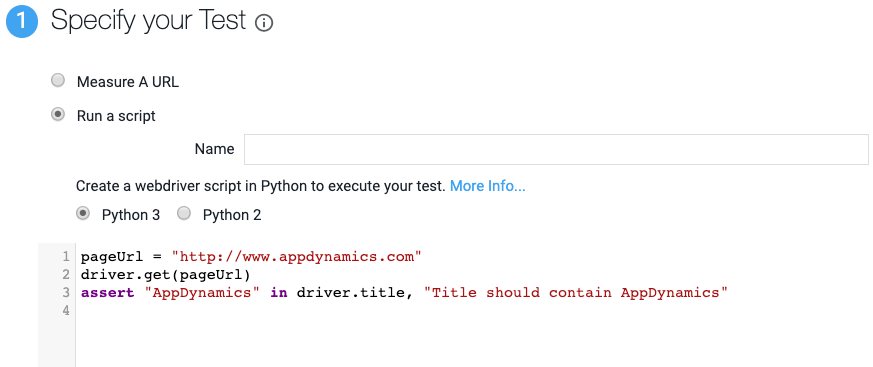Screen dimensions: 873x367
Task: Place cursor on the pageUrl assignment line
Action: coord(251,257)
